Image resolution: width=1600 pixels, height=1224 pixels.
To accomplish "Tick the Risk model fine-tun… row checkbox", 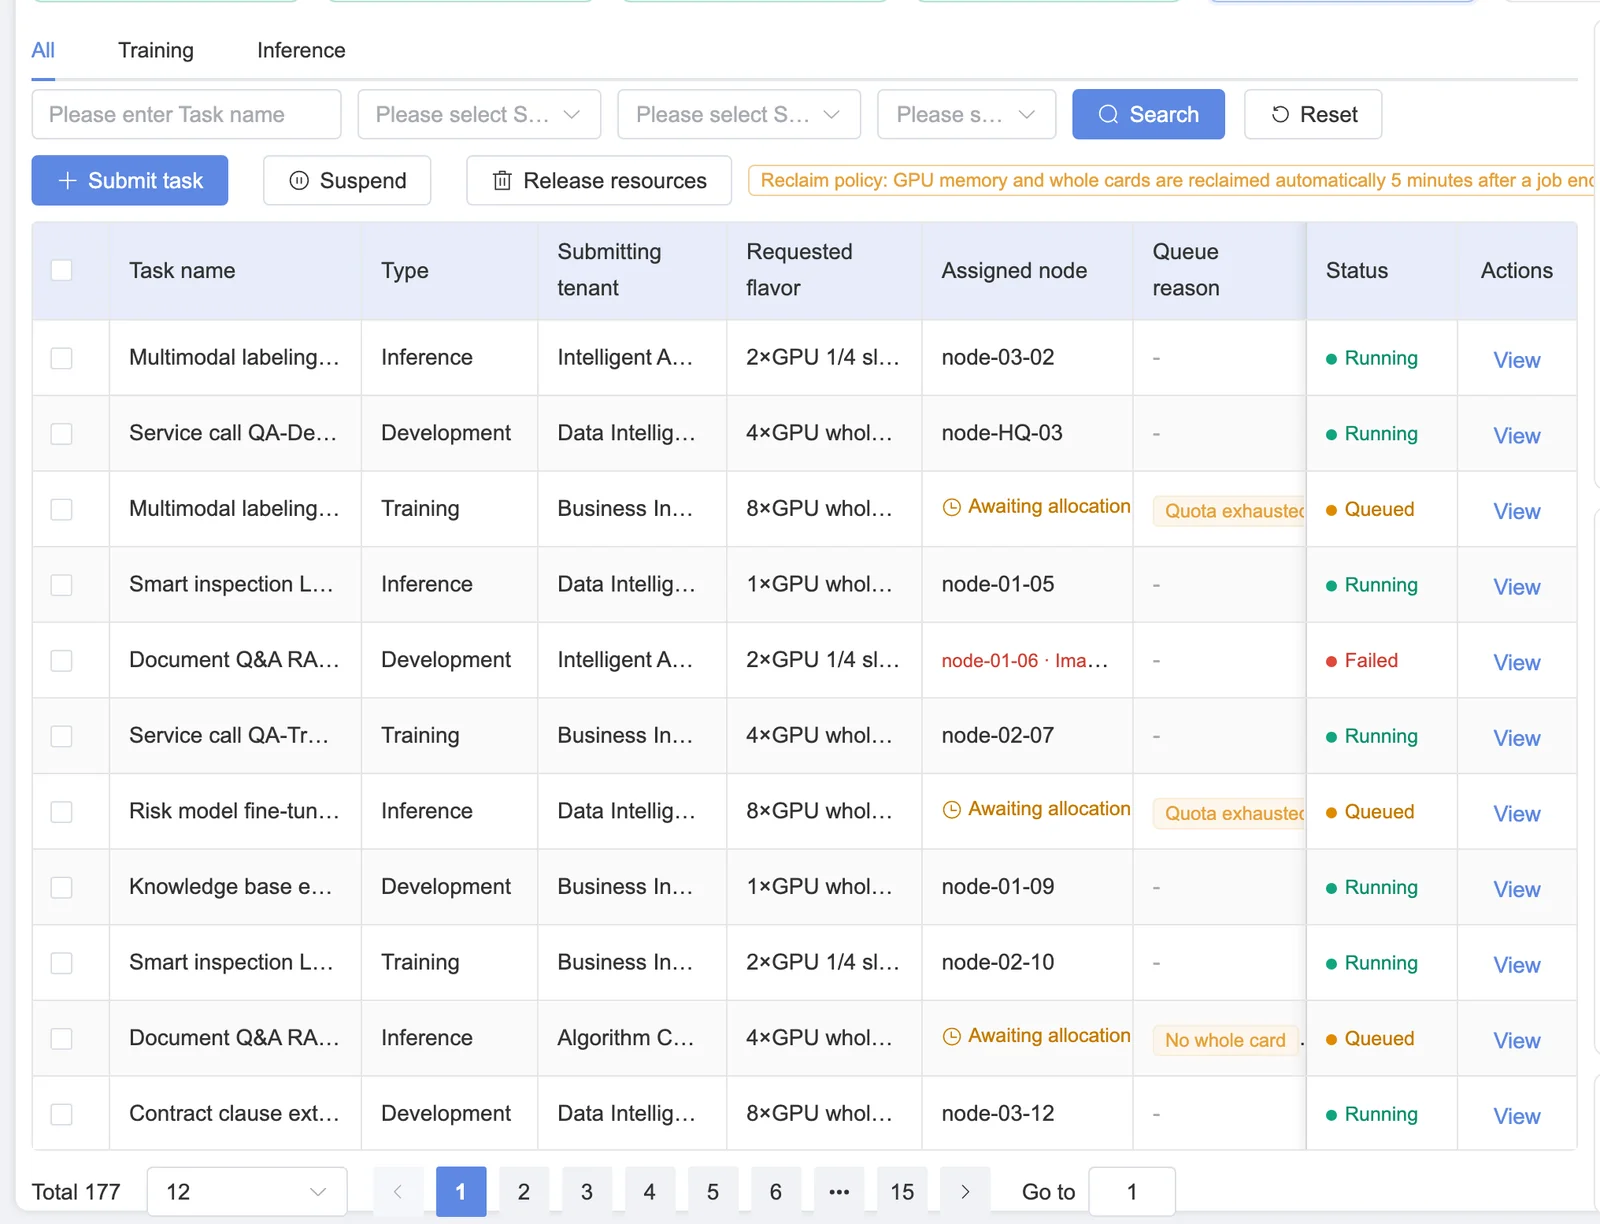I will pyautogui.click(x=62, y=812).
